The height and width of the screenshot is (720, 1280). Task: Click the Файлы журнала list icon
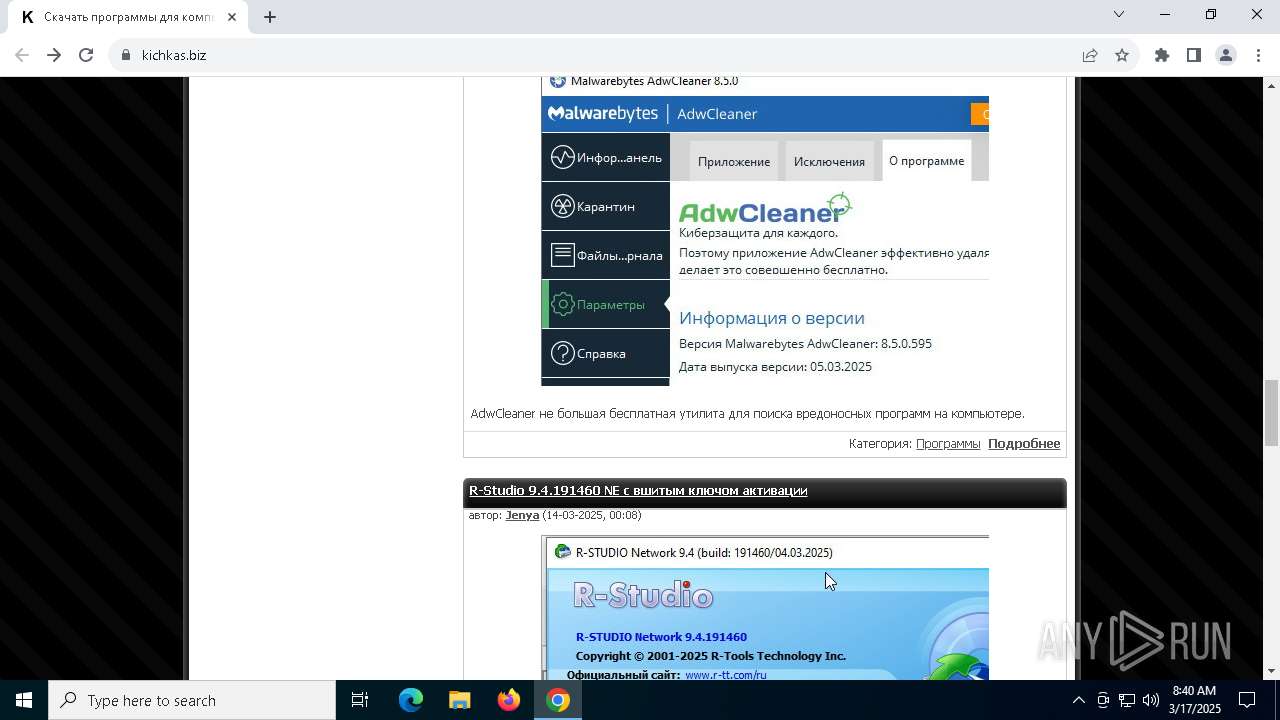[x=562, y=255]
